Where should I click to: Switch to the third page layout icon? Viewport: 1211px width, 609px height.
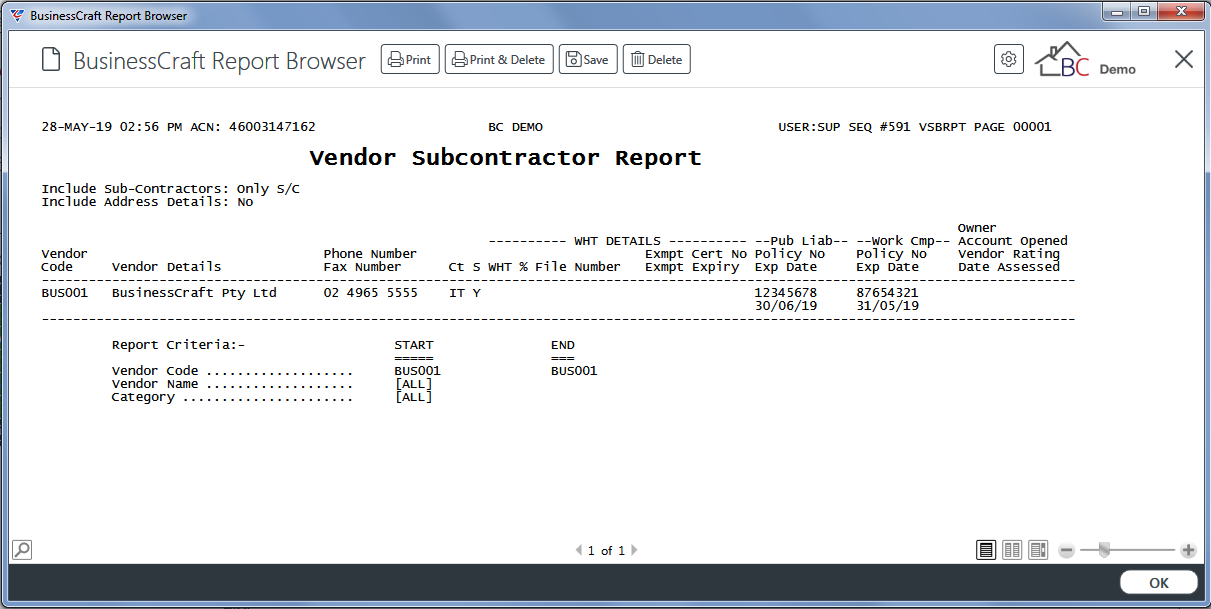[x=1038, y=550]
